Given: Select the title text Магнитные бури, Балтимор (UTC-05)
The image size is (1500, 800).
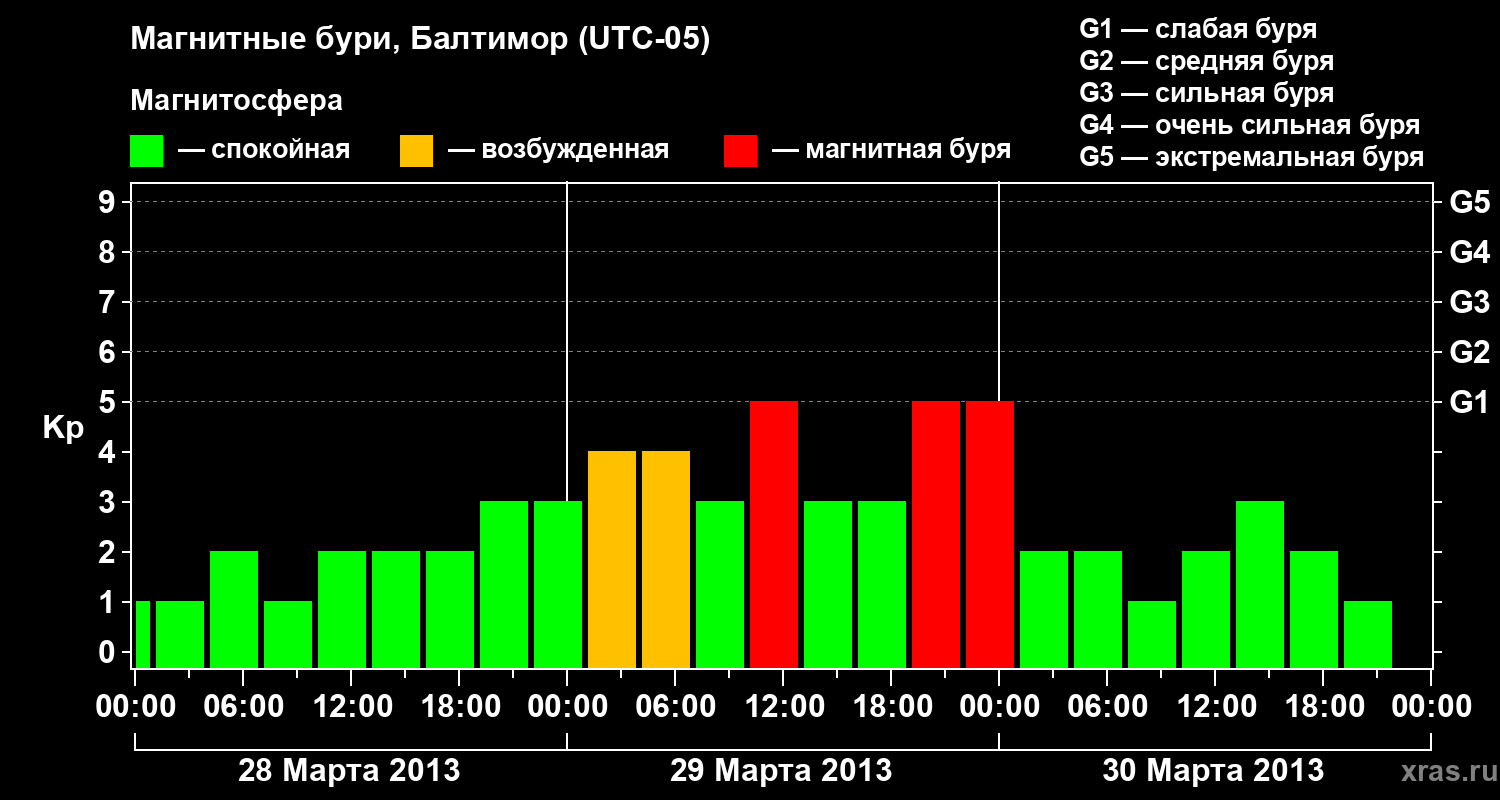Looking at the screenshot, I should point(420,39).
